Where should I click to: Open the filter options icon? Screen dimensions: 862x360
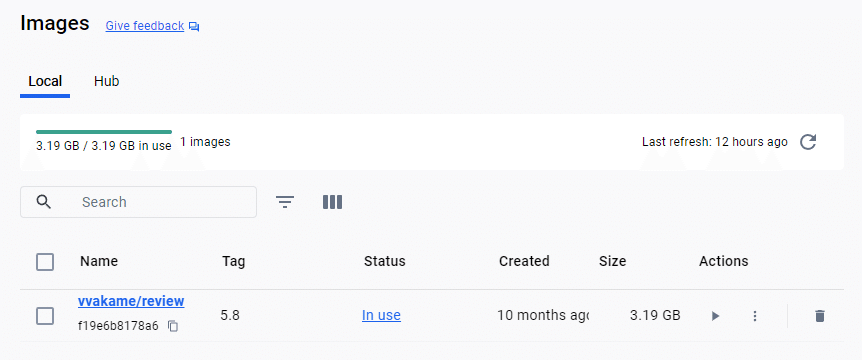point(285,202)
